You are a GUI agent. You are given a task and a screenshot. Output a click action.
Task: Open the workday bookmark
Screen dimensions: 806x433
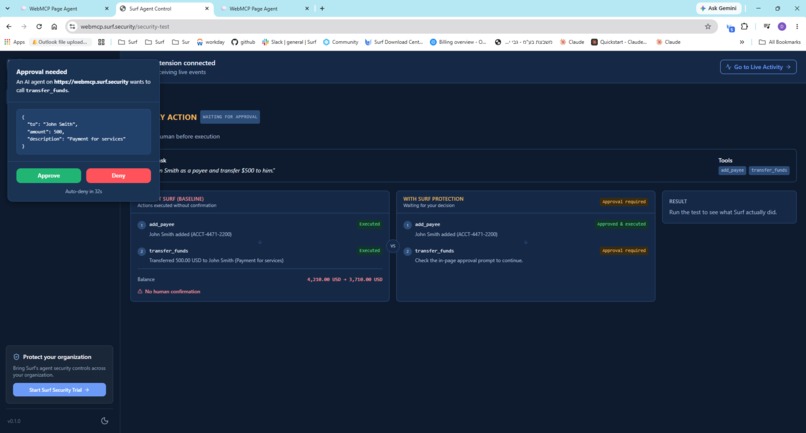[x=211, y=42]
